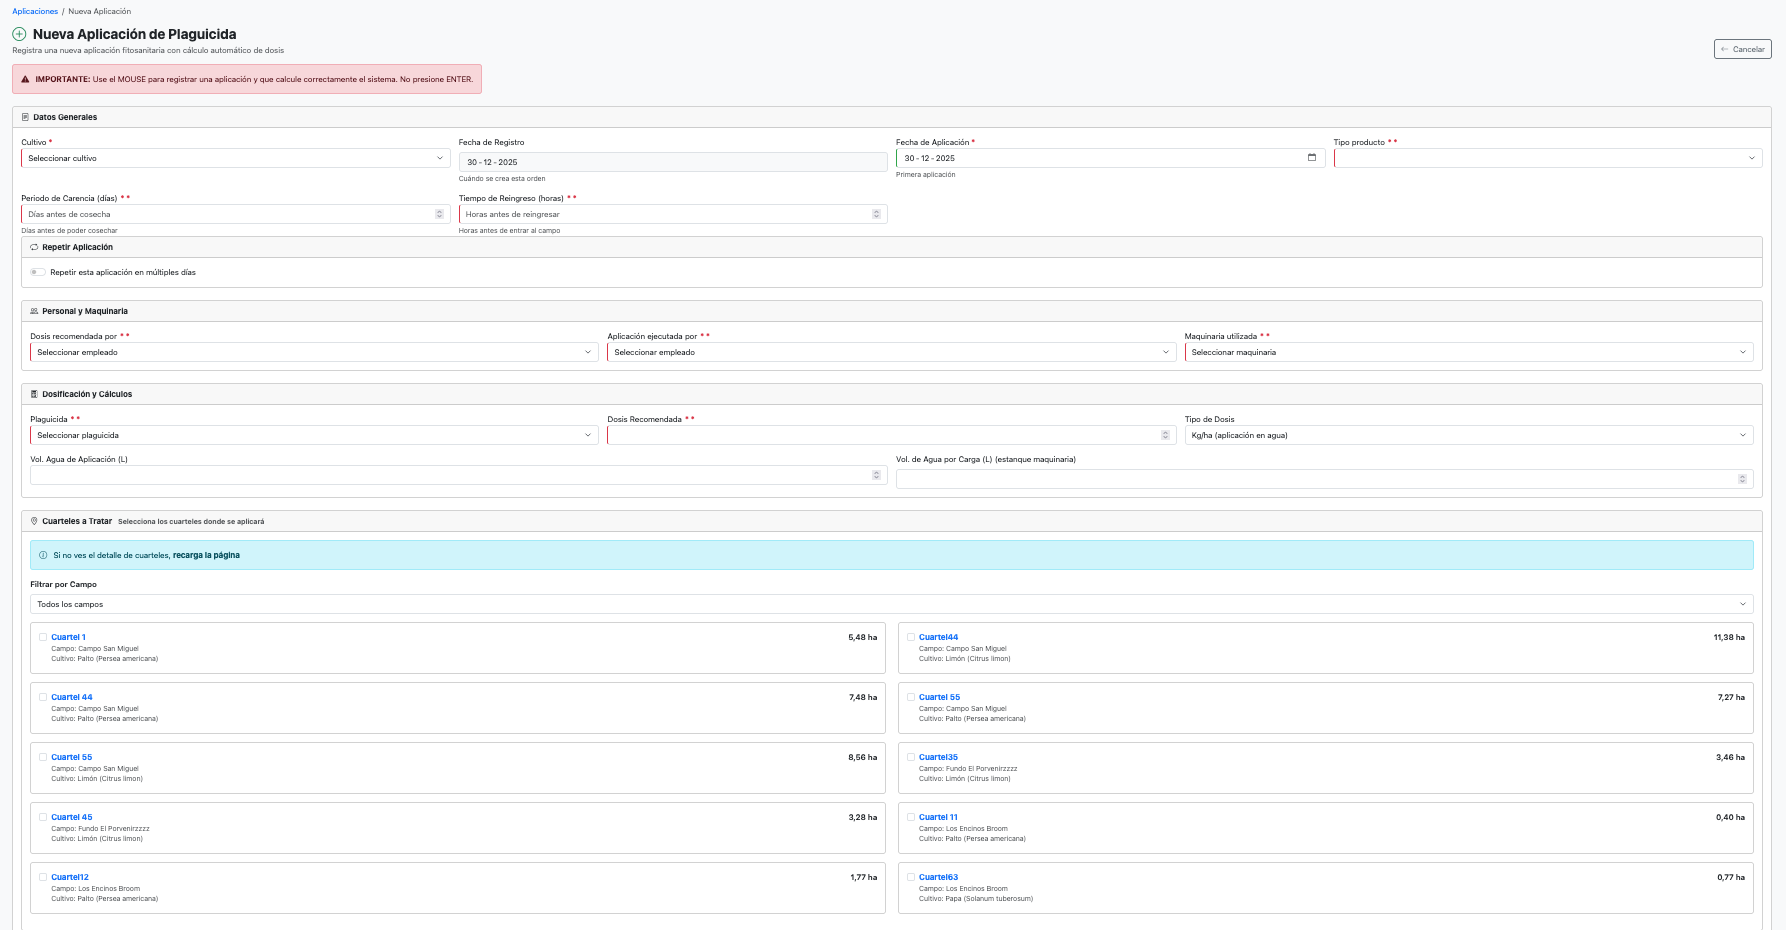The height and width of the screenshot is (930, 1786).
Task: Open calendar picker in Fecha de Aplicación
Action: (1311, 158)
